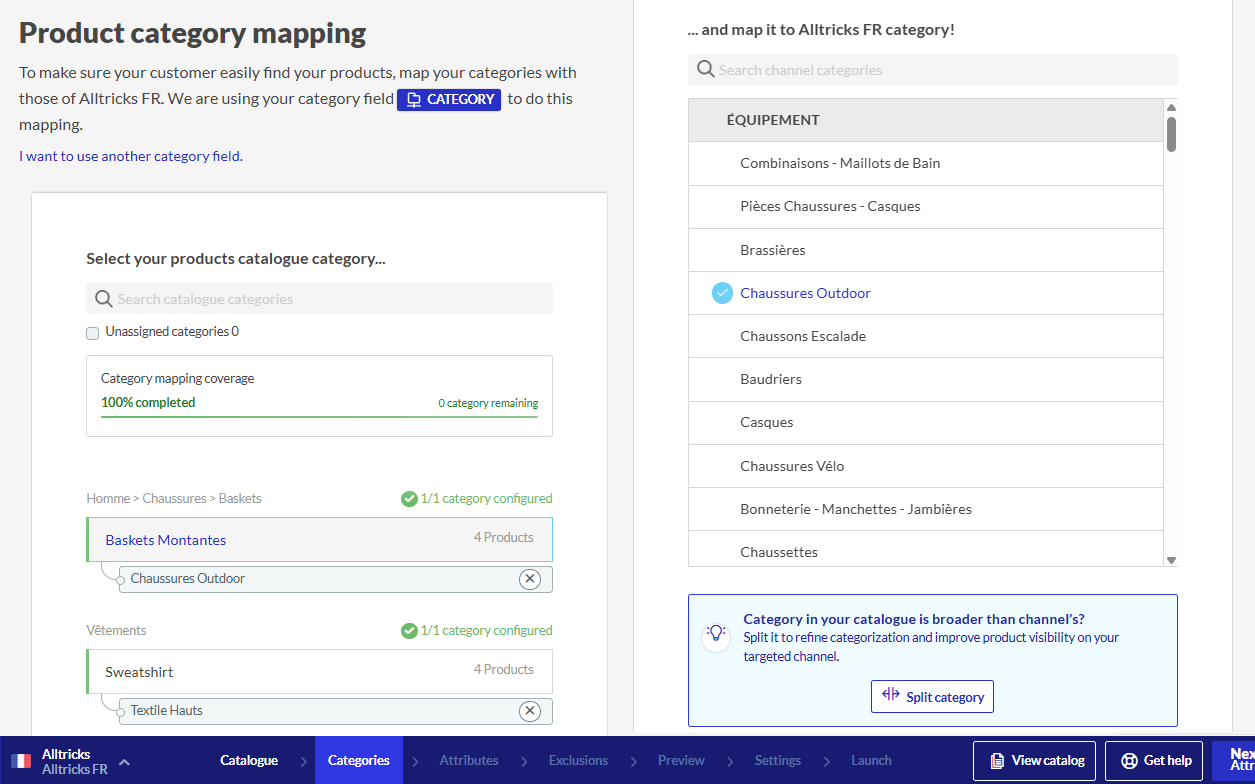Click the Split category button
This screenshot has width=1255, height=784.
pyautogui.click(x=932, y=697)
